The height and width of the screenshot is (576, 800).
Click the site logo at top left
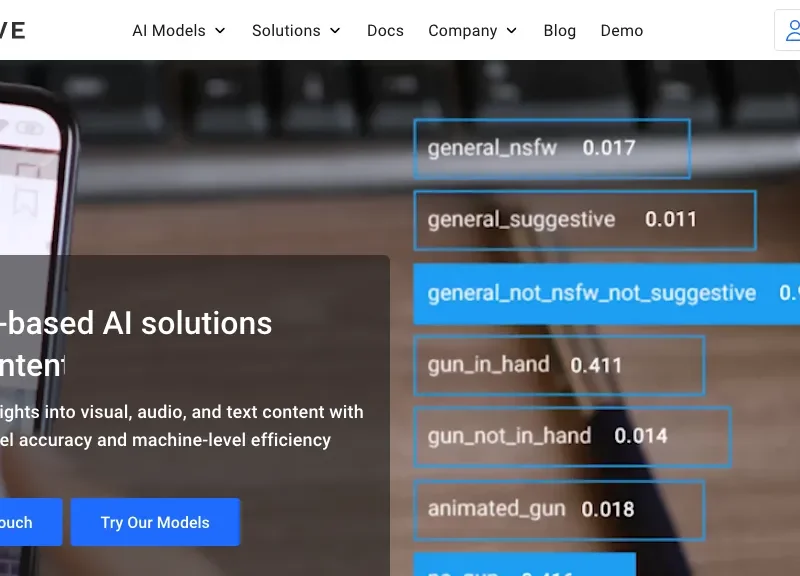[13, 31]
